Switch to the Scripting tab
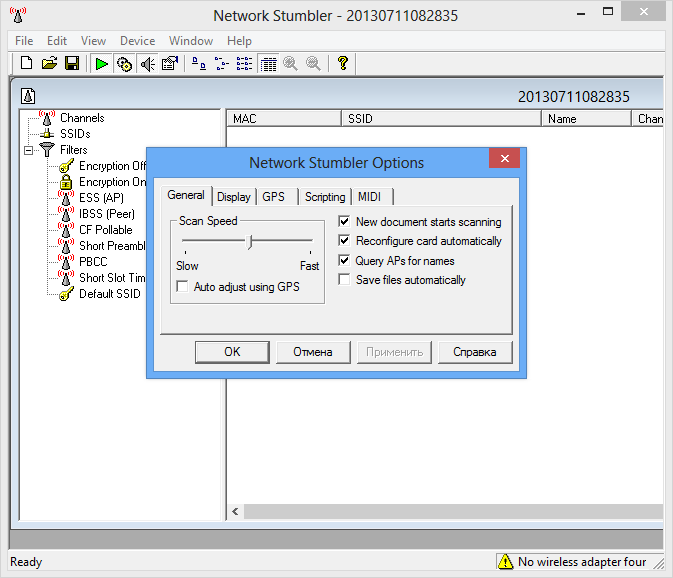This screenshot has width=673, height=578. pos(325,197)
